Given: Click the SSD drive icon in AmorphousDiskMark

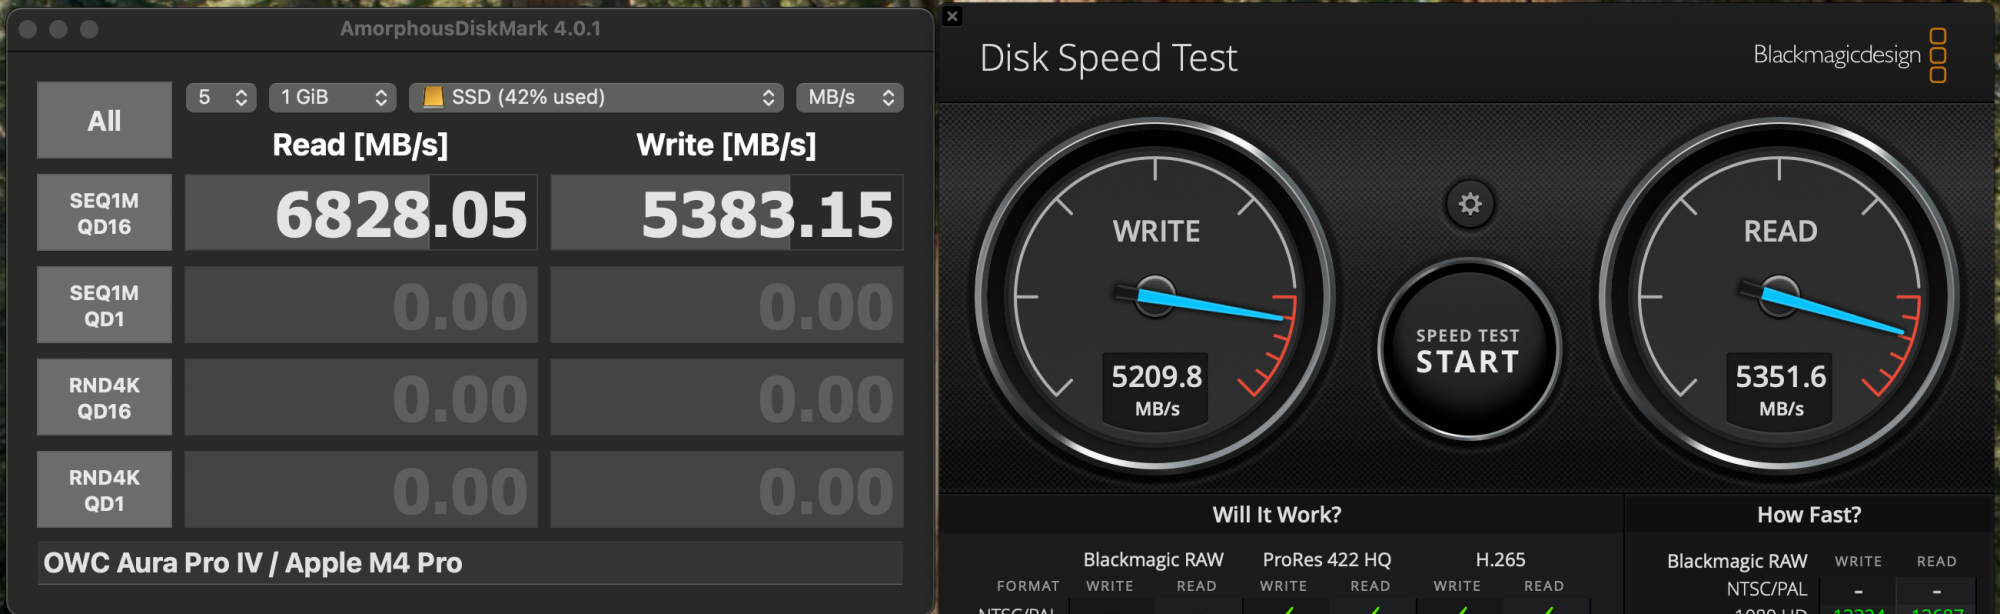Looking at the screenshot, I should tap(434, 97).
